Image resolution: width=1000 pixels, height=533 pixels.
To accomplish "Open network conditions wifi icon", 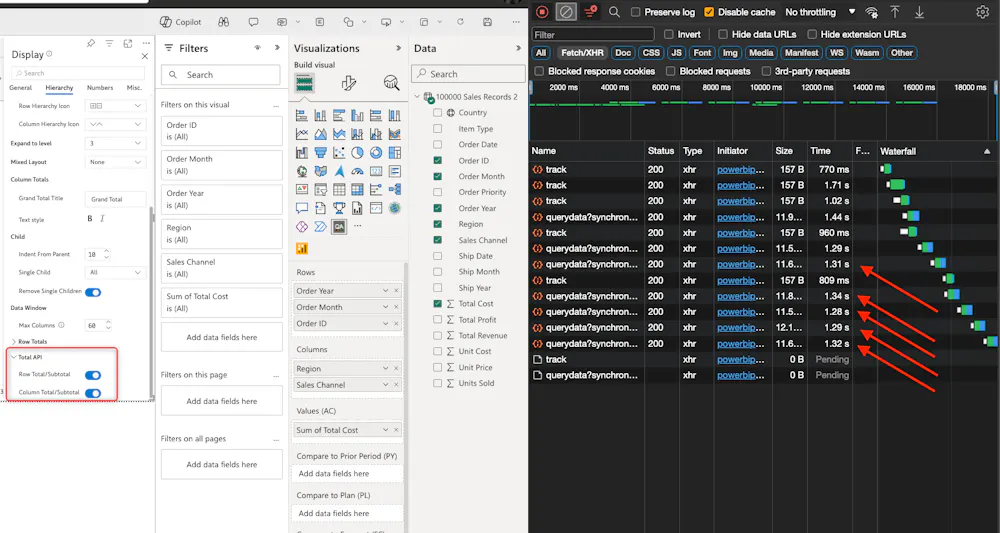I will coord(871,12).
